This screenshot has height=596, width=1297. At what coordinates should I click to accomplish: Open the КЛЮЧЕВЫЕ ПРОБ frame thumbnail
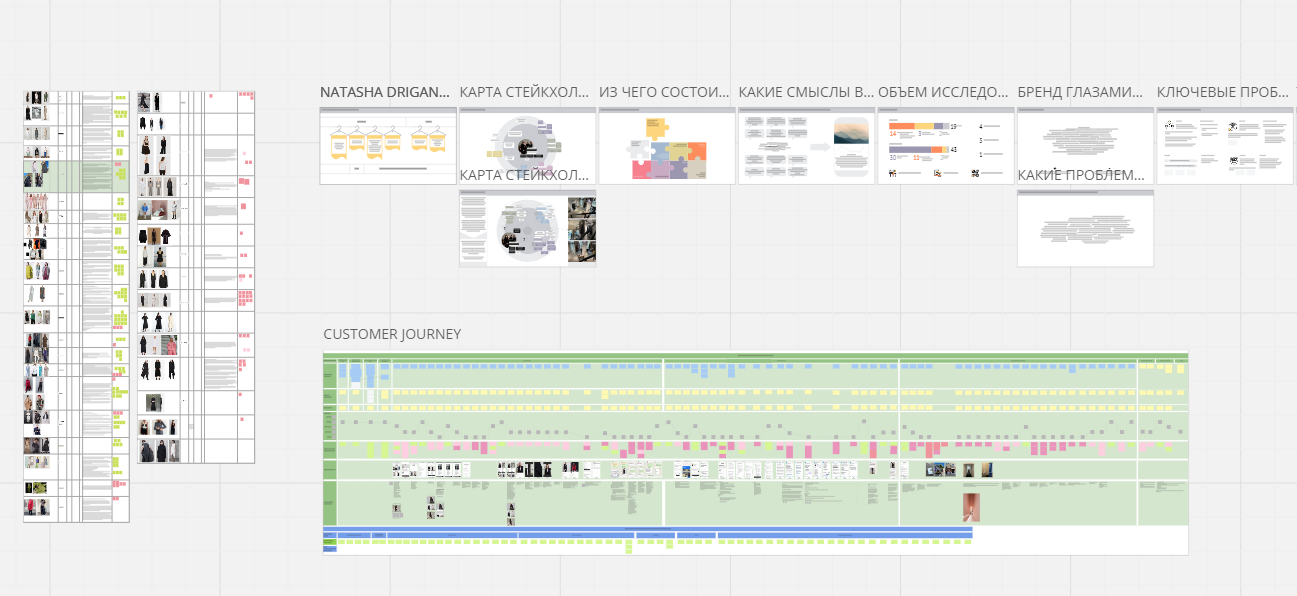point(1225,146)
